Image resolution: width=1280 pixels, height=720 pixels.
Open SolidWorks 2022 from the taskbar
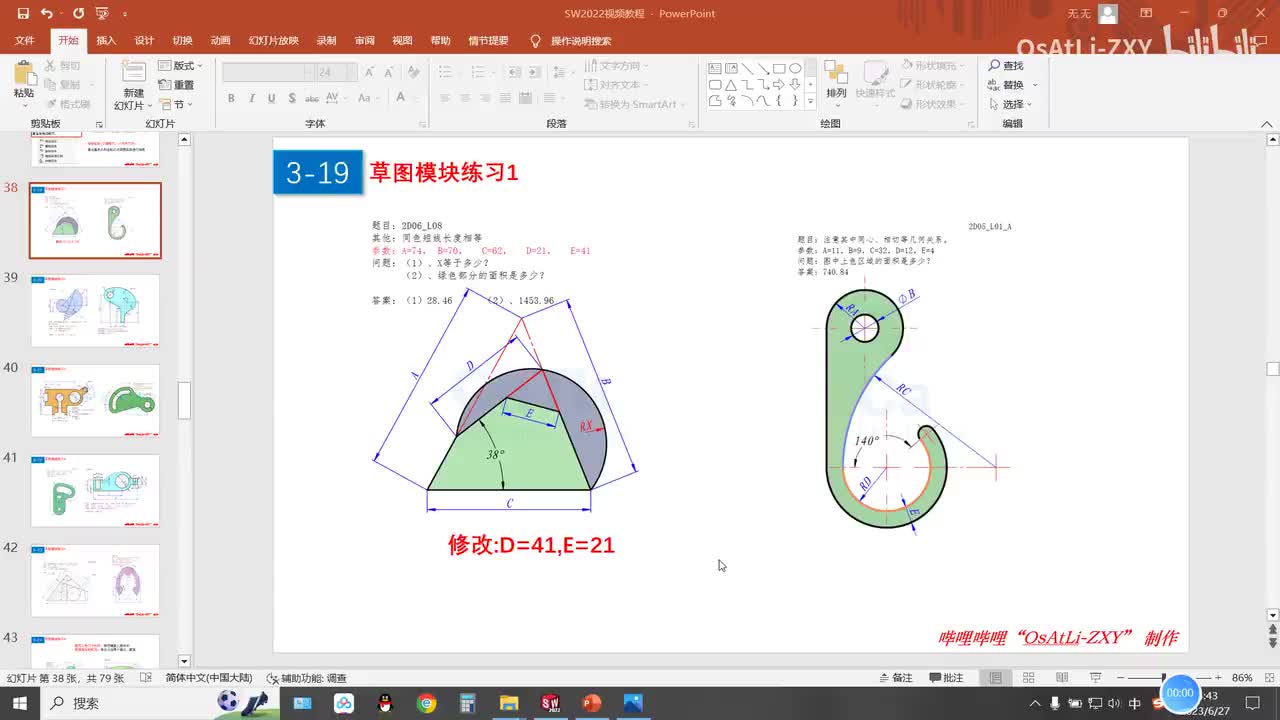(x=550, y=703)
